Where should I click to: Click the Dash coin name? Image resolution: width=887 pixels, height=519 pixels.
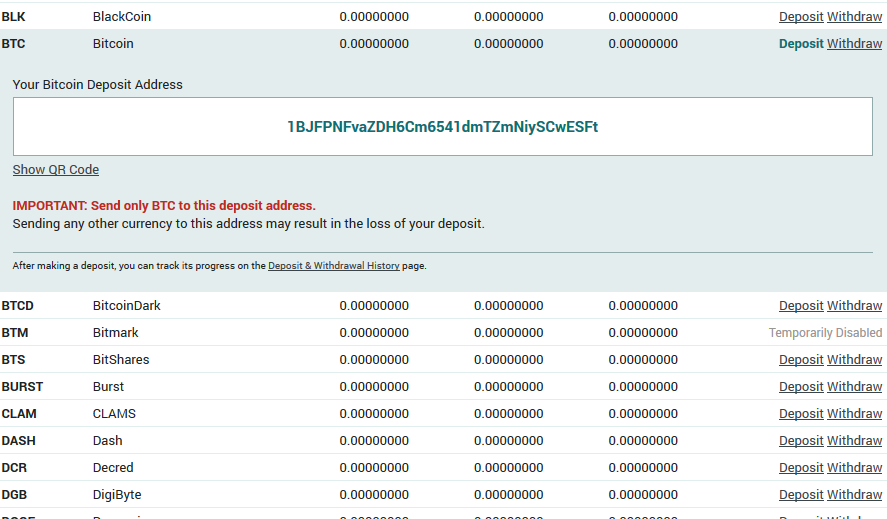pyautogui.click(x=107, y=441)
